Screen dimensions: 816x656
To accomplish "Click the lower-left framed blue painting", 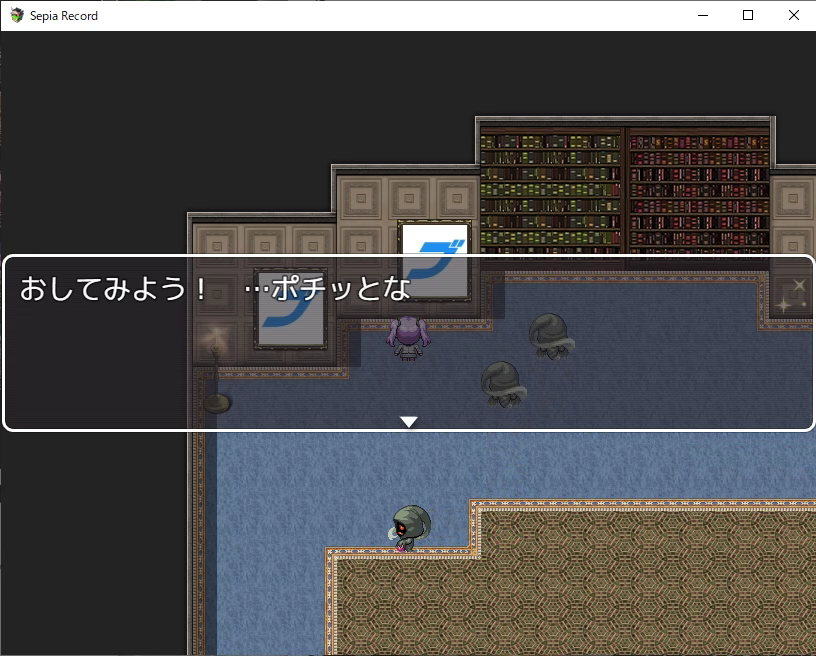I will point(290,310).
